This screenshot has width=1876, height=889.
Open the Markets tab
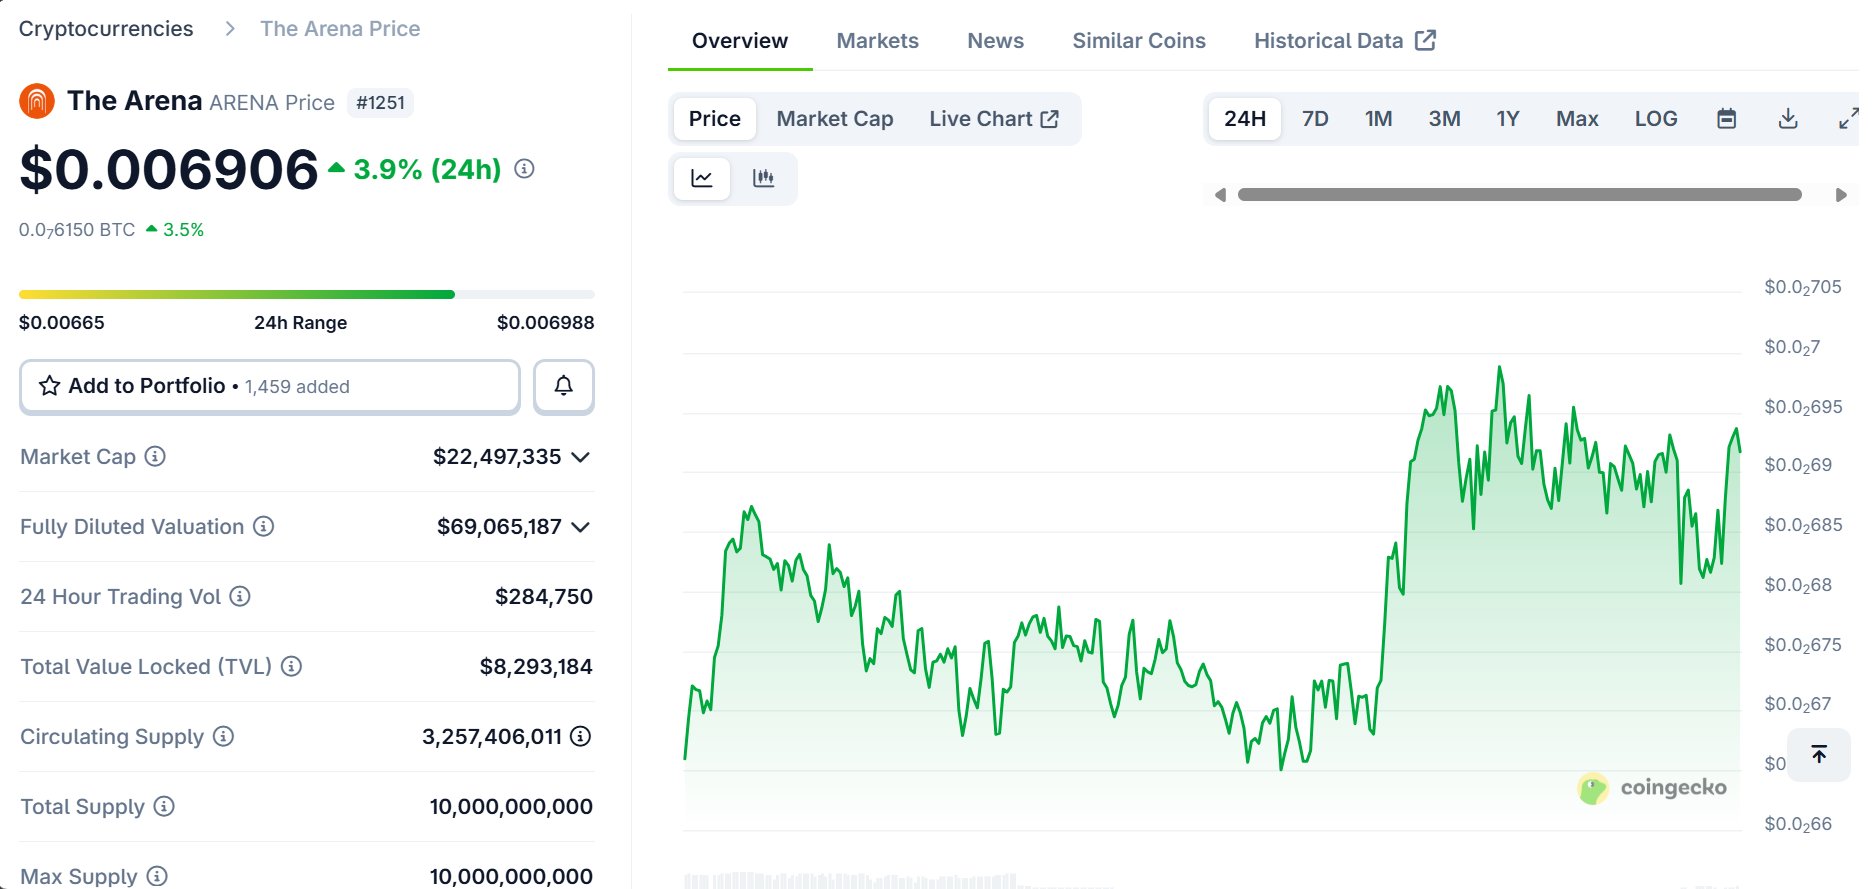click(877, 41)
